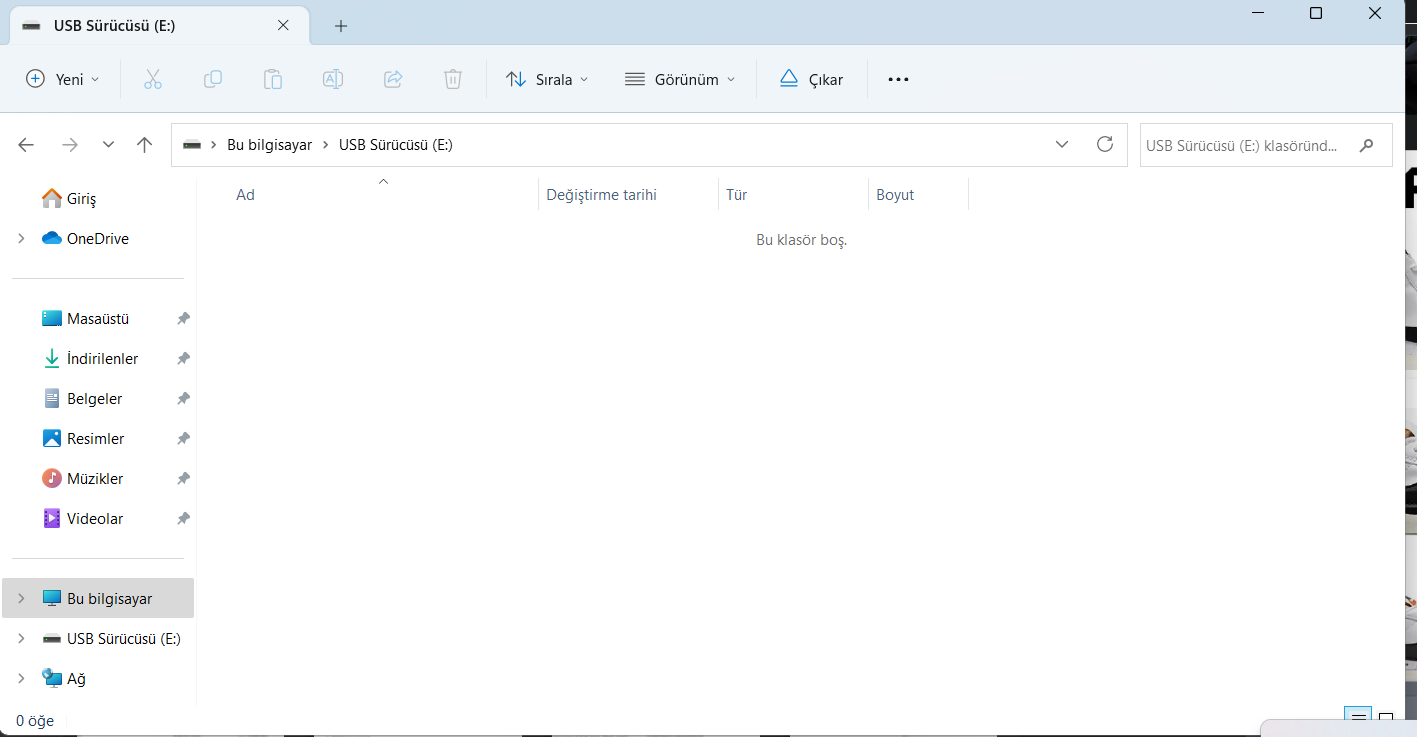Expand the address bar history dropdown

pyautogui.click(x=1062, y=145)
